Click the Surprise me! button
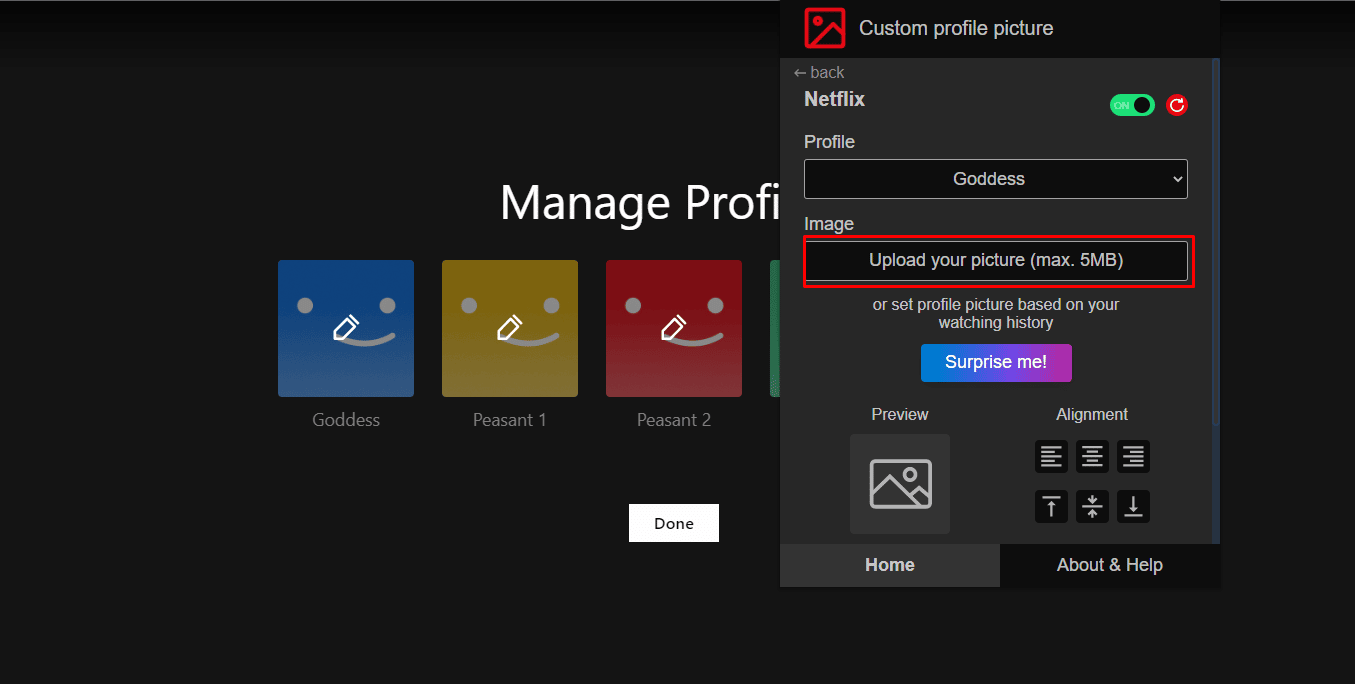 pyautogui.click(x=996, y=363)
